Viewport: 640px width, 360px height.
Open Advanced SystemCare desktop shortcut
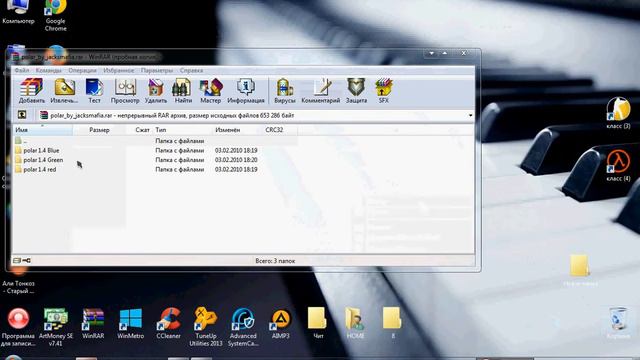243,327
